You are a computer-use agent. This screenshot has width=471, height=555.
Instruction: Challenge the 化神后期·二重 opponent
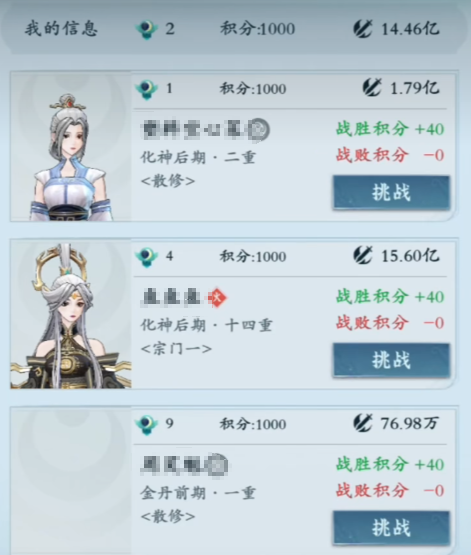point(391,193)
